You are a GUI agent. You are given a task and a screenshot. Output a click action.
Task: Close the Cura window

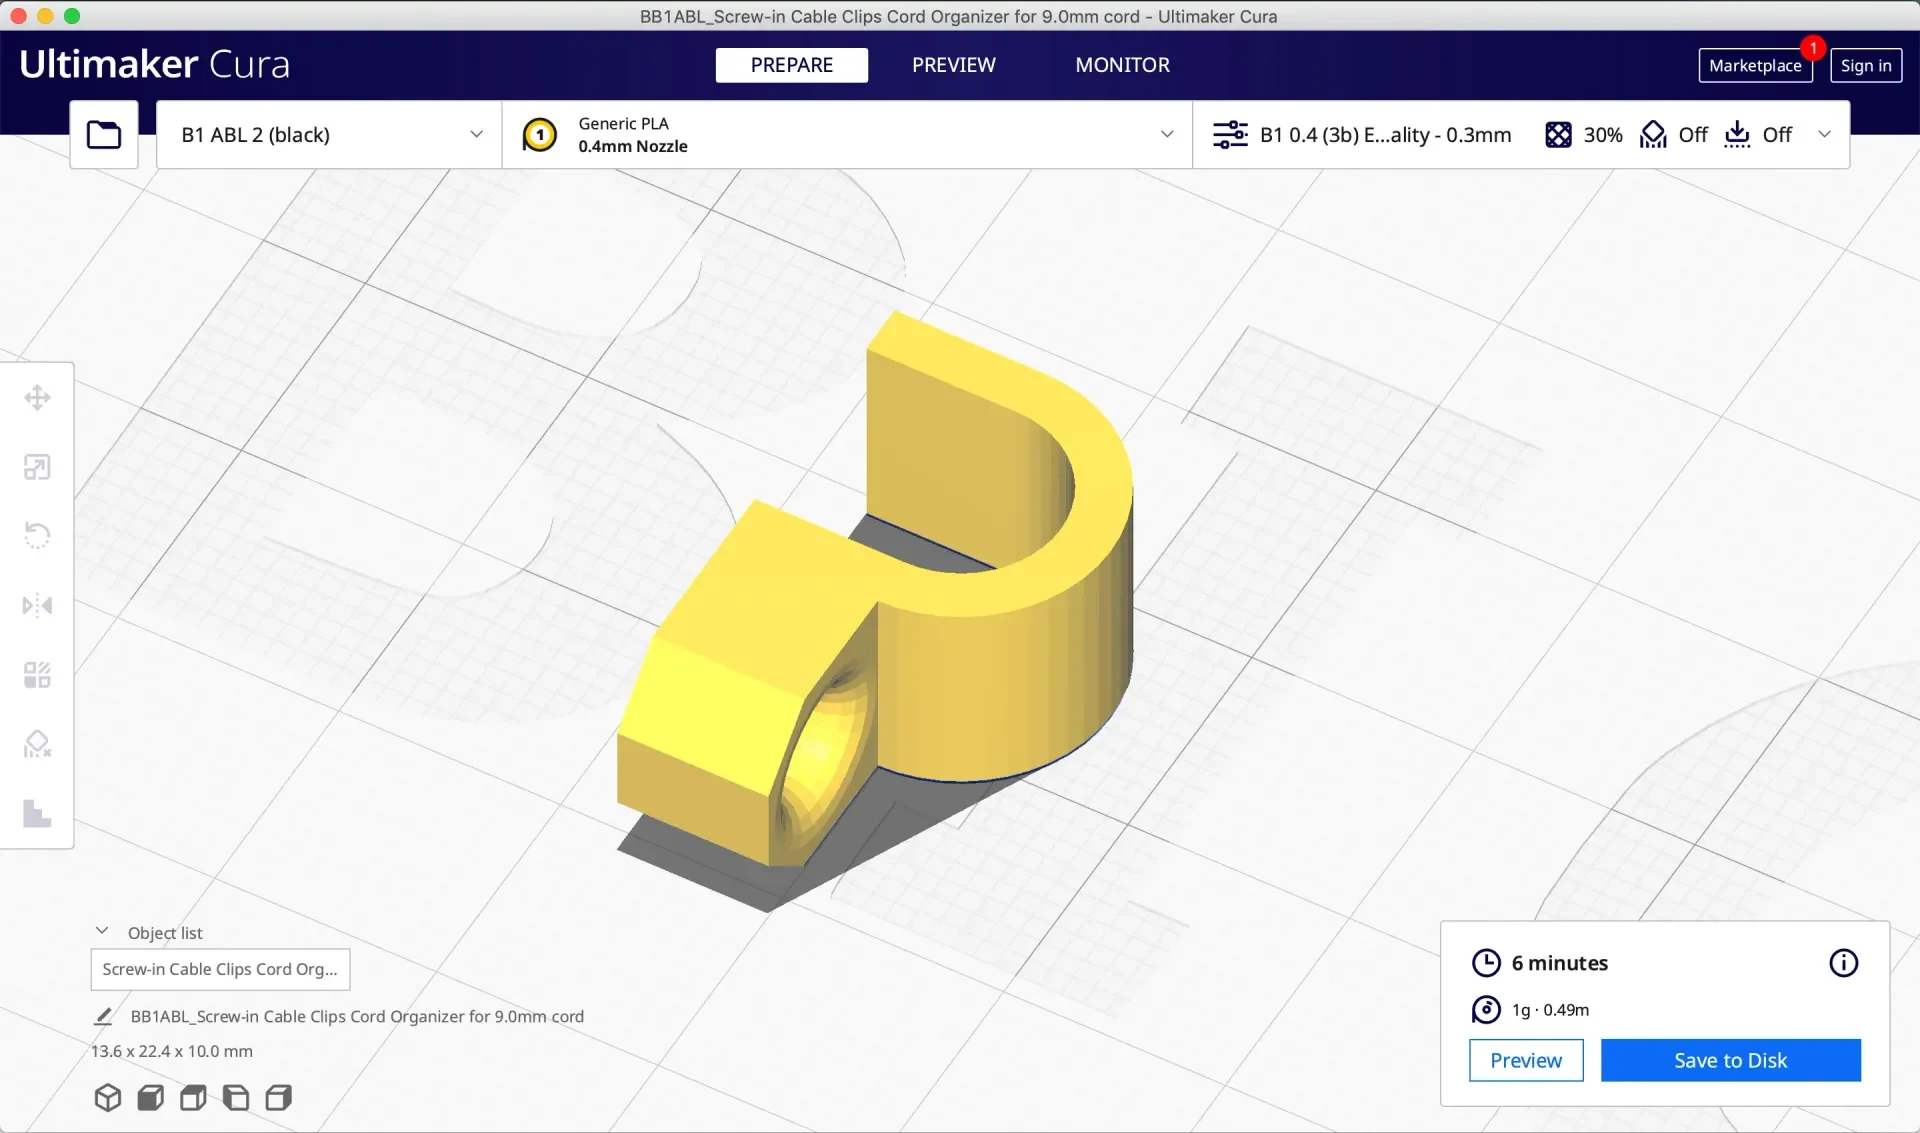(x=18, y=16)
